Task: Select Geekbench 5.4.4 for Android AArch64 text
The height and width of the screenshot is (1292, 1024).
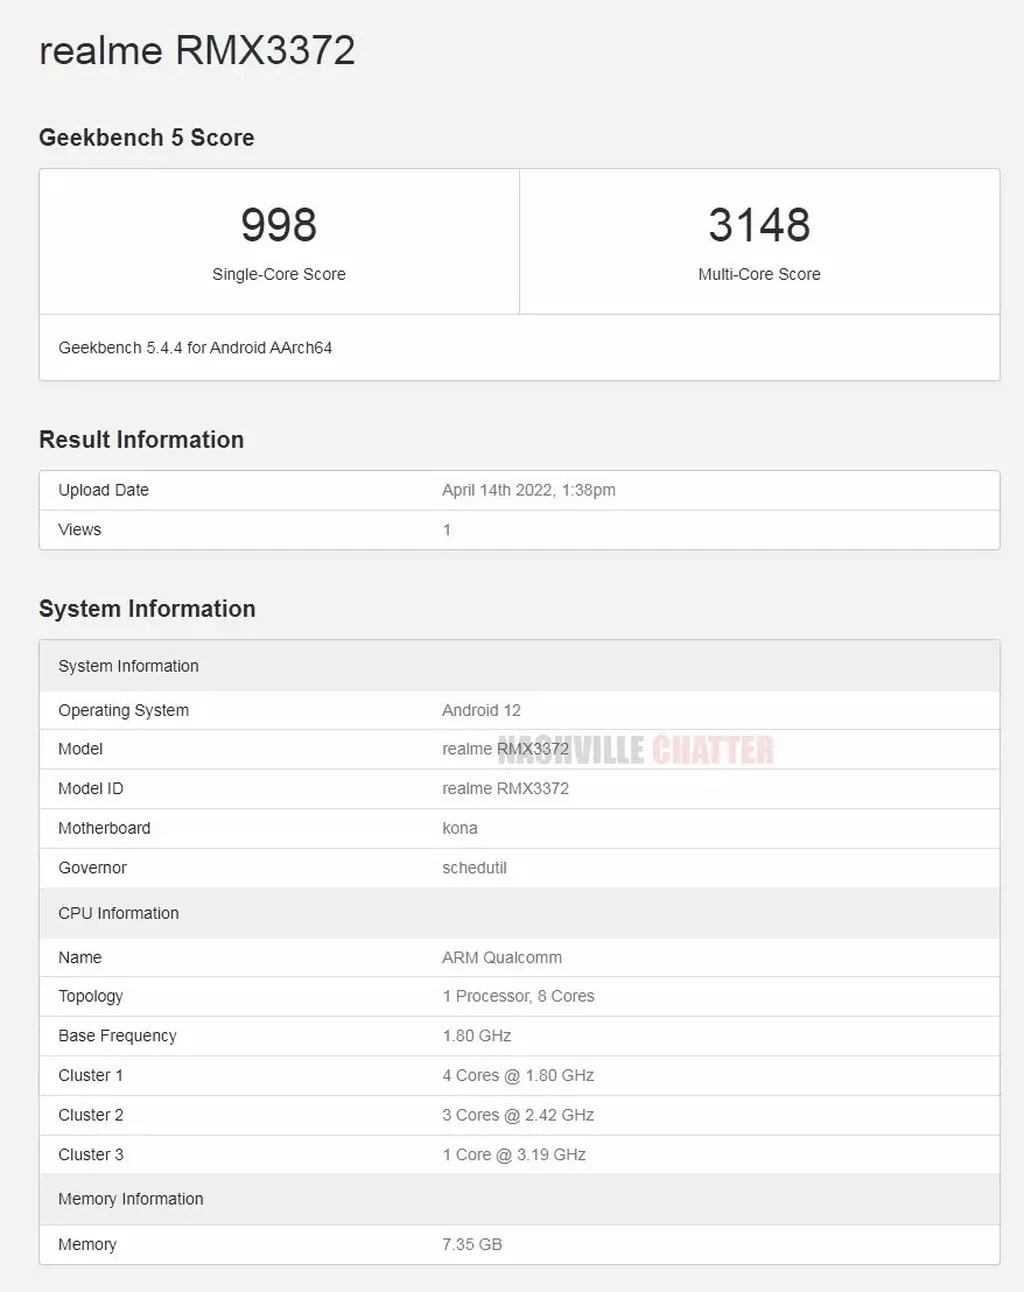Action: tap(195, 348)
